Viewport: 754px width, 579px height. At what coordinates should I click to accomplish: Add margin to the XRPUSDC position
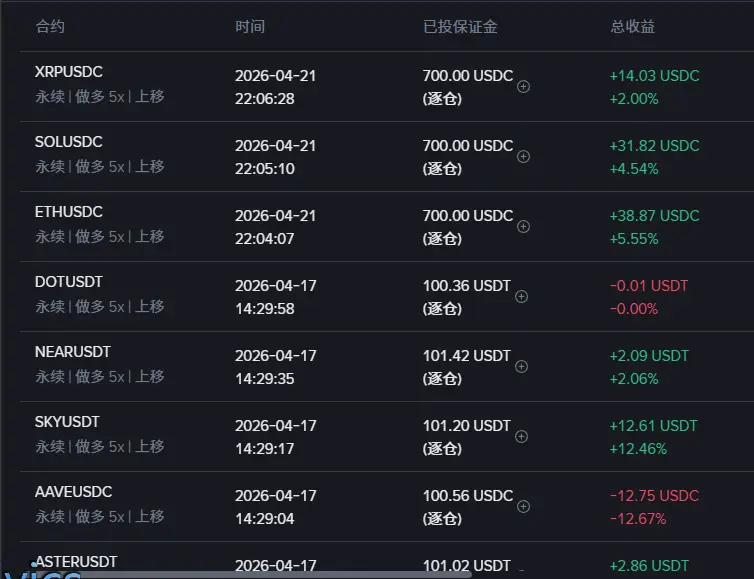pyautogui.click(x=523, y=87)
